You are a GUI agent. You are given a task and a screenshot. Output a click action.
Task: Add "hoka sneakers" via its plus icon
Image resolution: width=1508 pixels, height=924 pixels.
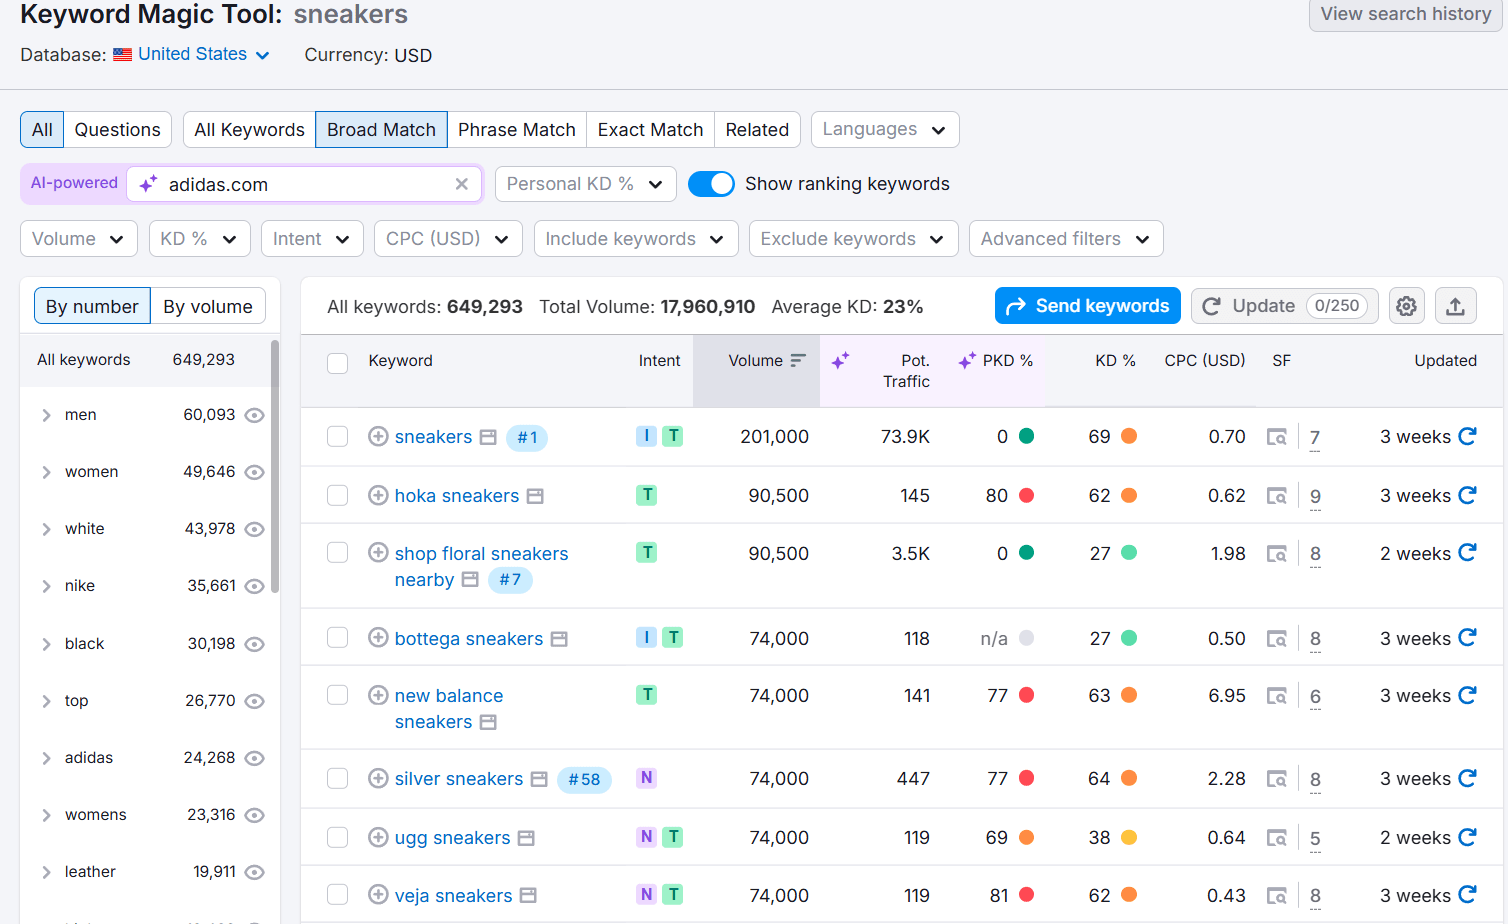[x=378, y=495]
